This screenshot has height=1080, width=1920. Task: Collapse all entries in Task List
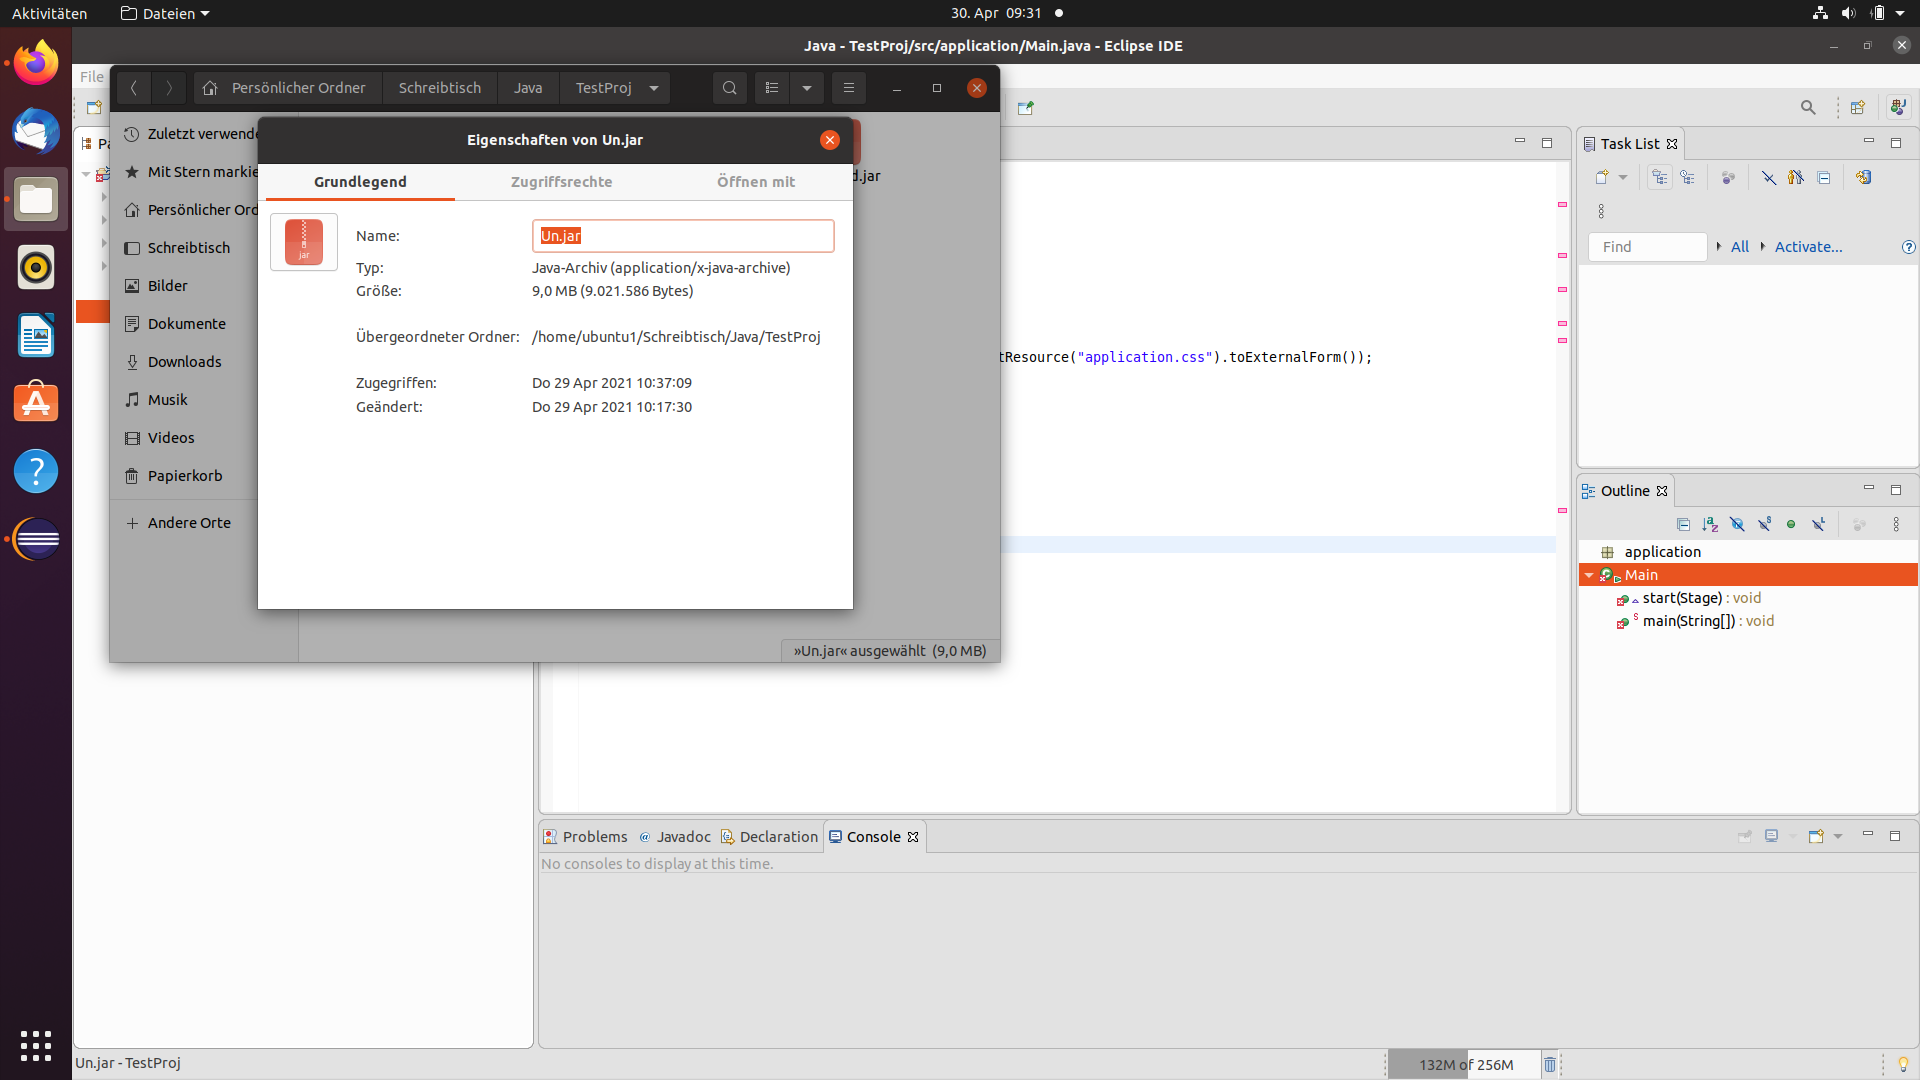(1824, 177)
